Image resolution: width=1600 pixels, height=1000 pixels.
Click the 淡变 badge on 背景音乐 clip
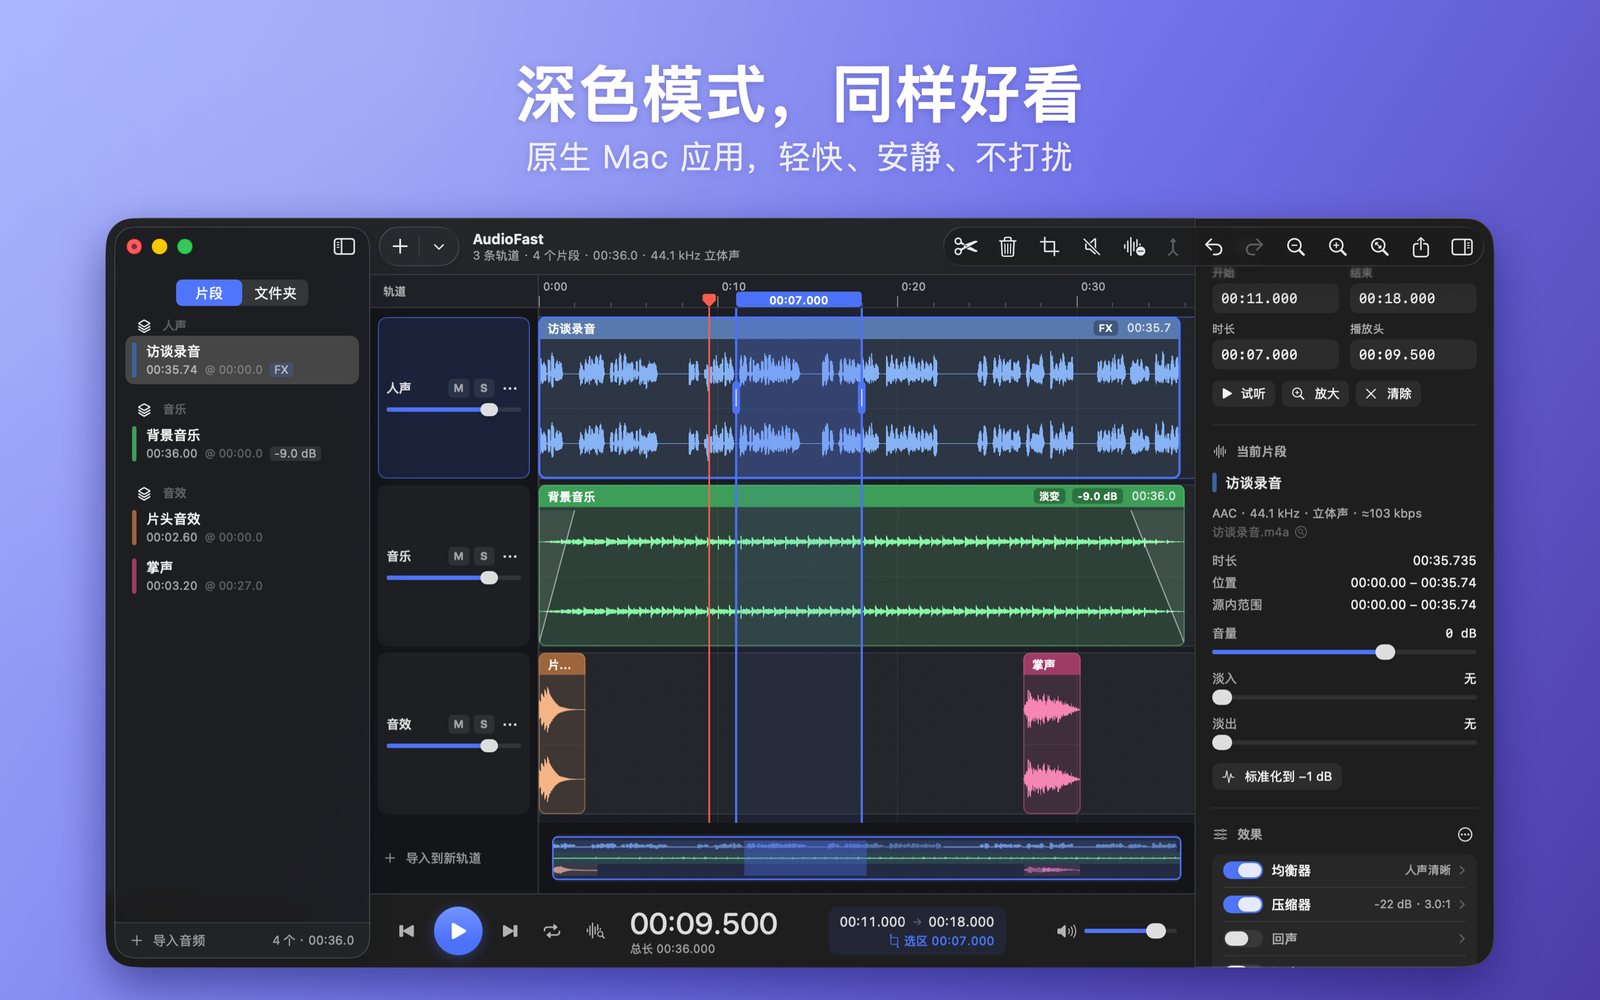(x=1049, y=496)
